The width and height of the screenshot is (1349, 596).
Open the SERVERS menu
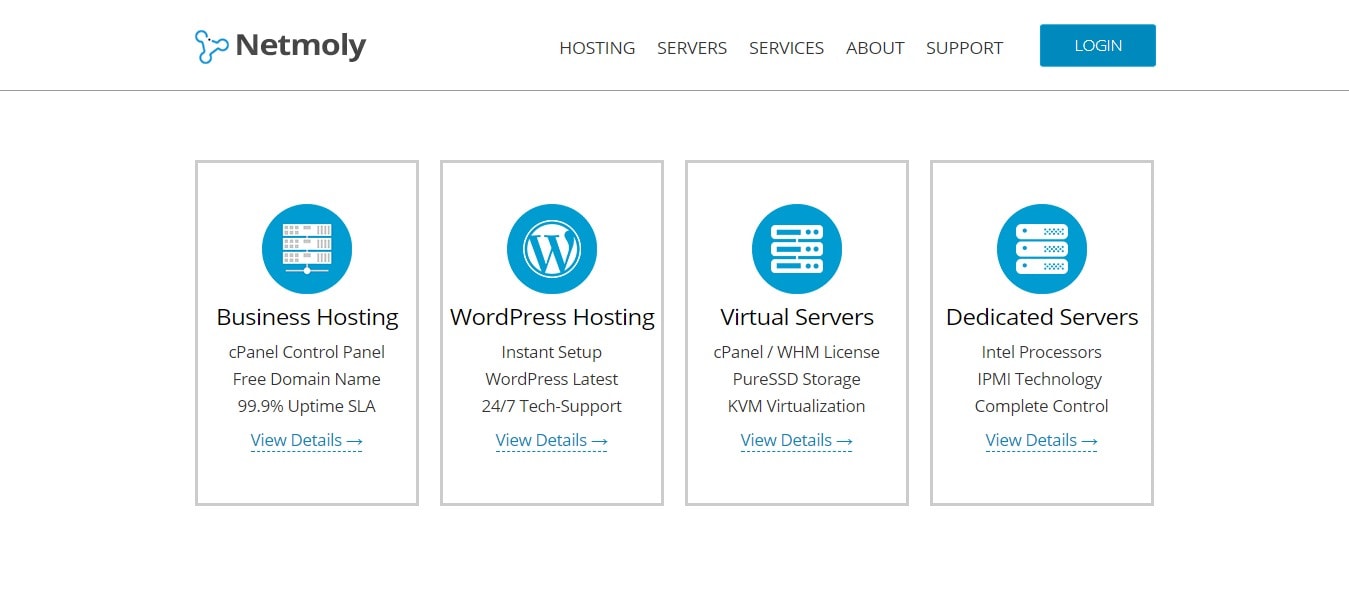[x=692, y=48]
